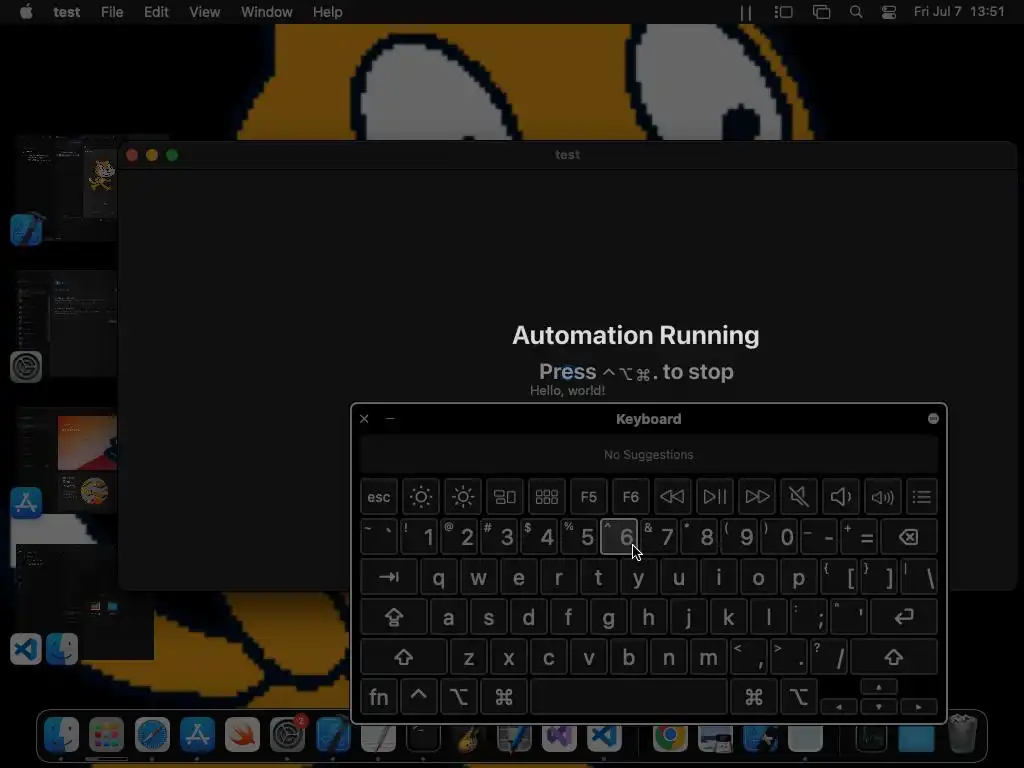
Task: Toggle the left option key
Action: (x=458, y=697)
